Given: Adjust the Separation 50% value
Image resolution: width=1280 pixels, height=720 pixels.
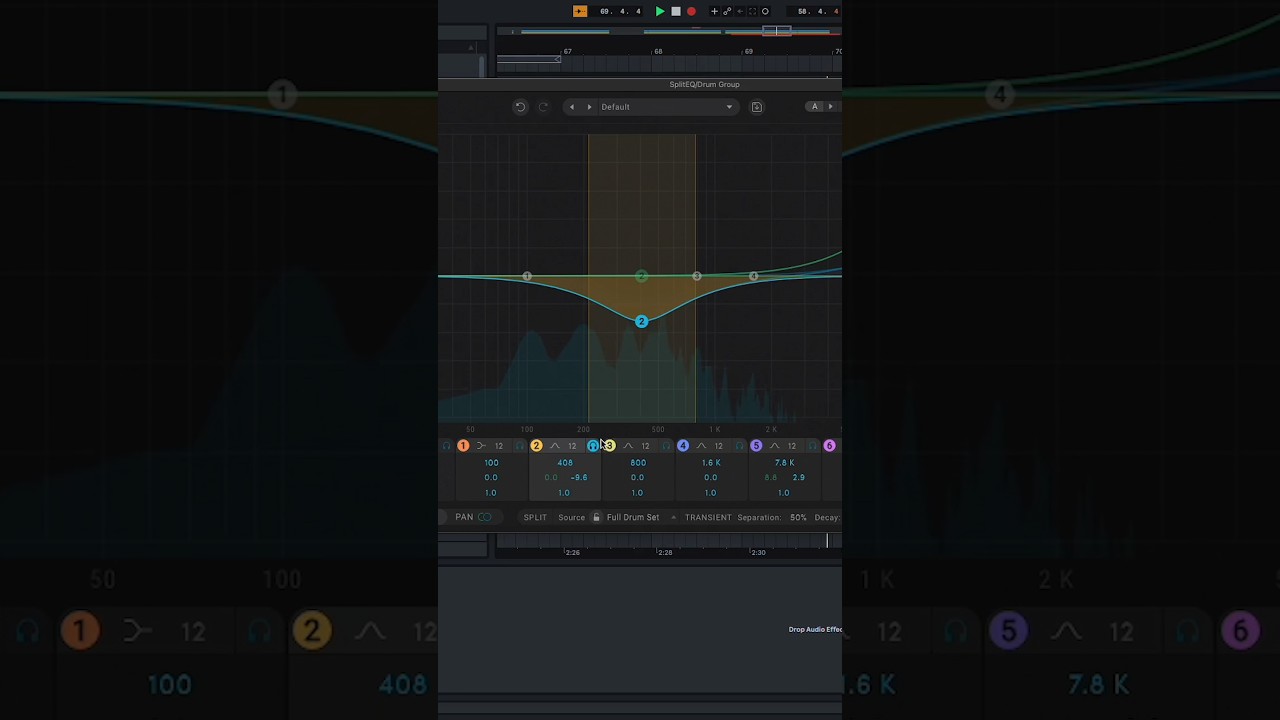Looking at the screenshot, I should pos(798,517).
